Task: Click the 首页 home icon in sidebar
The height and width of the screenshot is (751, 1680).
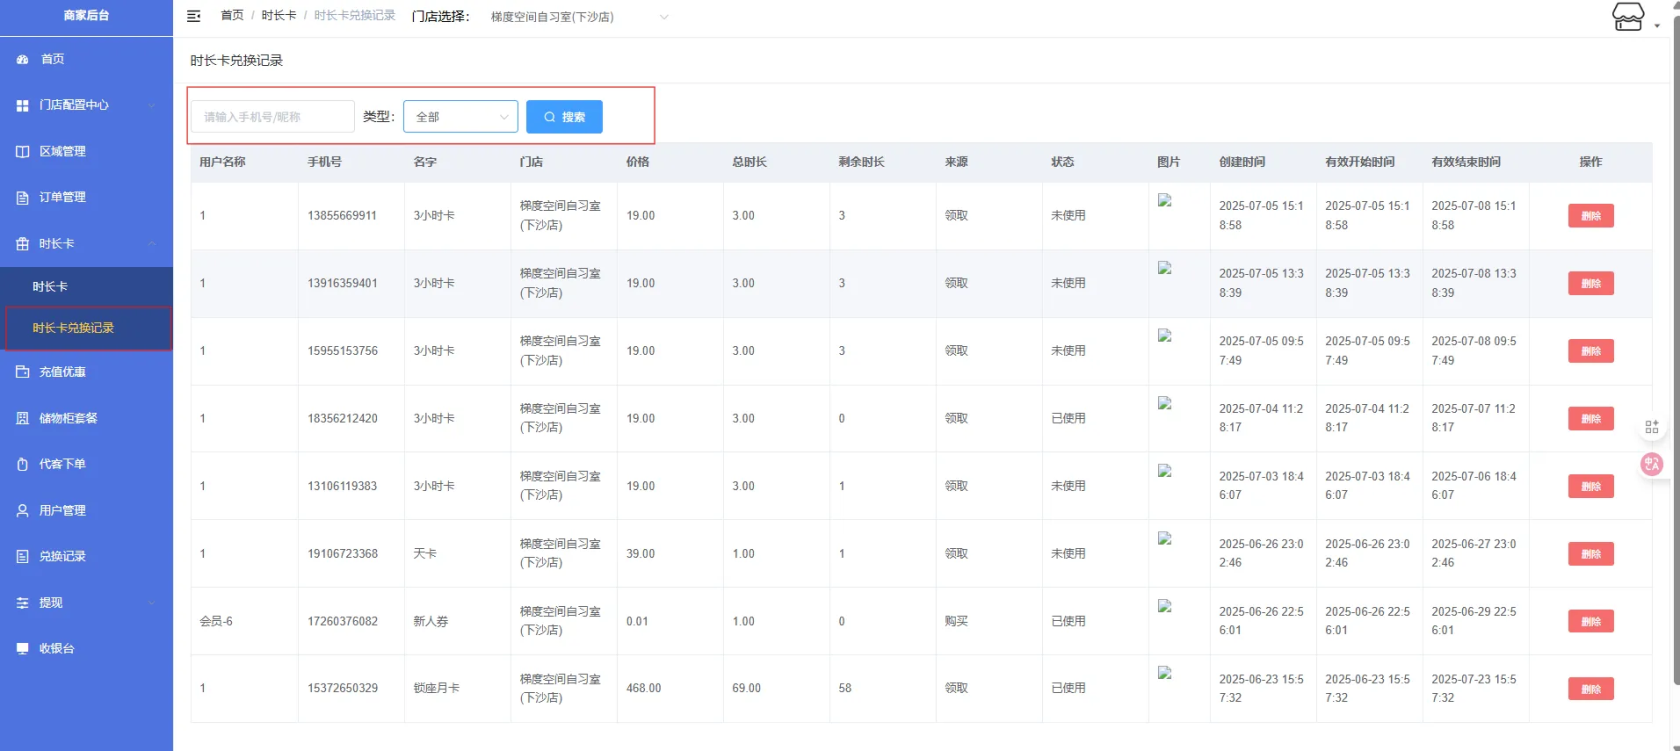Action: (22, 60)
